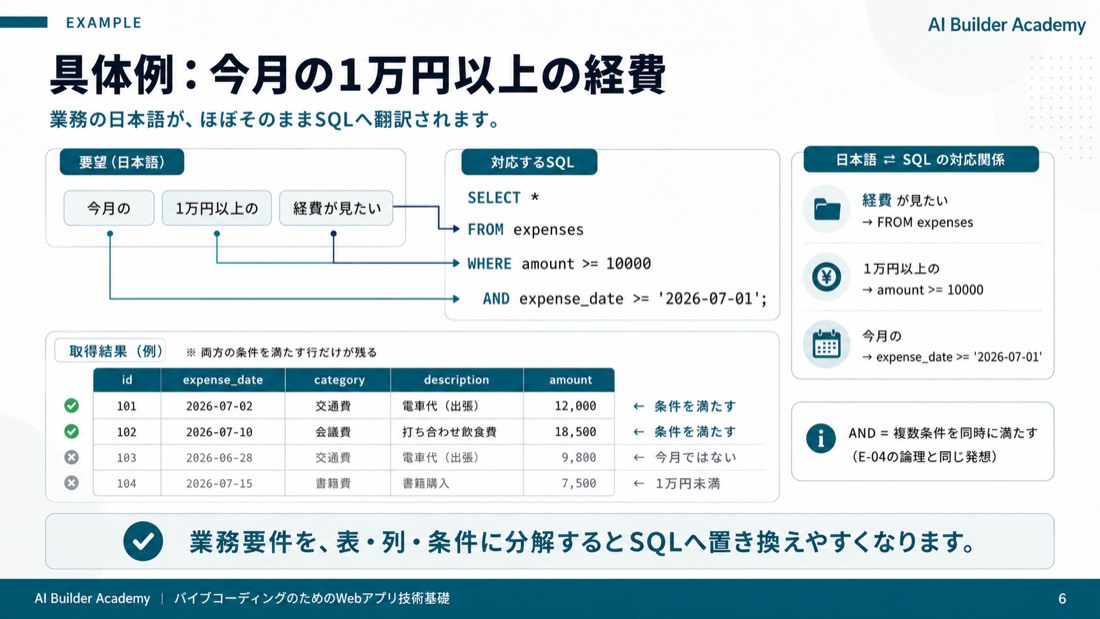Click the note ※ 両方の条件を満たす行だけが残る
This screenshot has width=1100, height=619.
click(281, 352)
